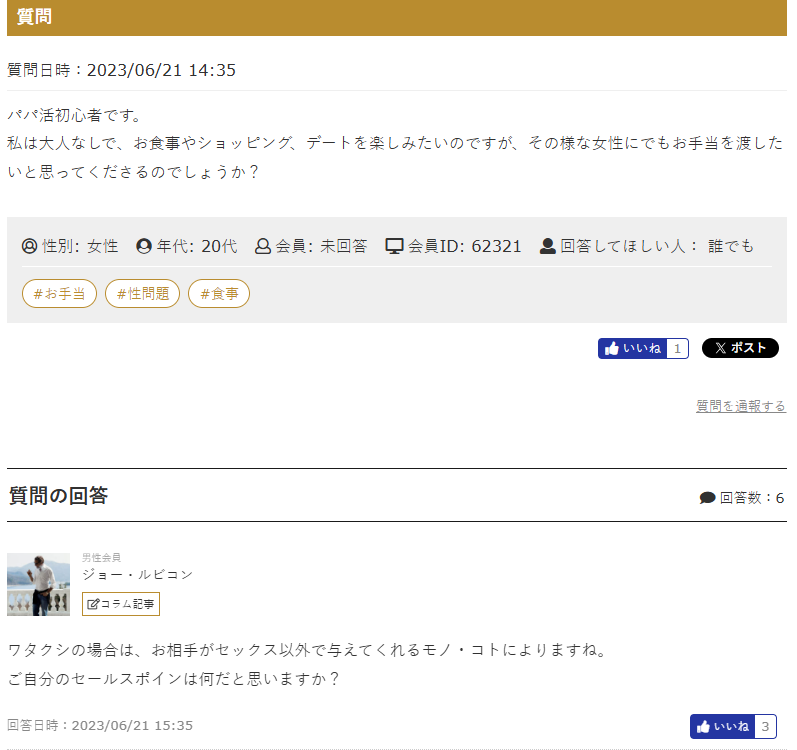797x750 pixels.
Task: Click the 質問の回答 heading
Action: [x=58, y=495]
